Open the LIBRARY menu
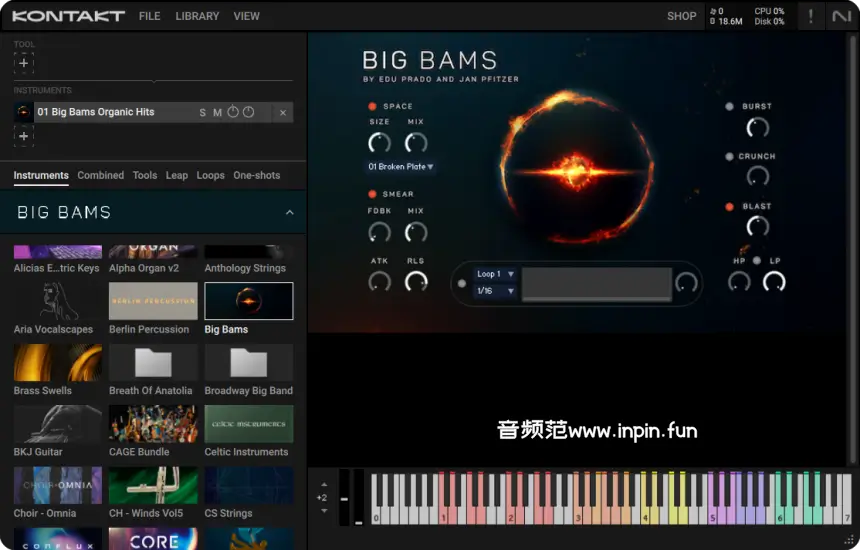The height and width of the screenshot is (550, 860). (197, 16)
